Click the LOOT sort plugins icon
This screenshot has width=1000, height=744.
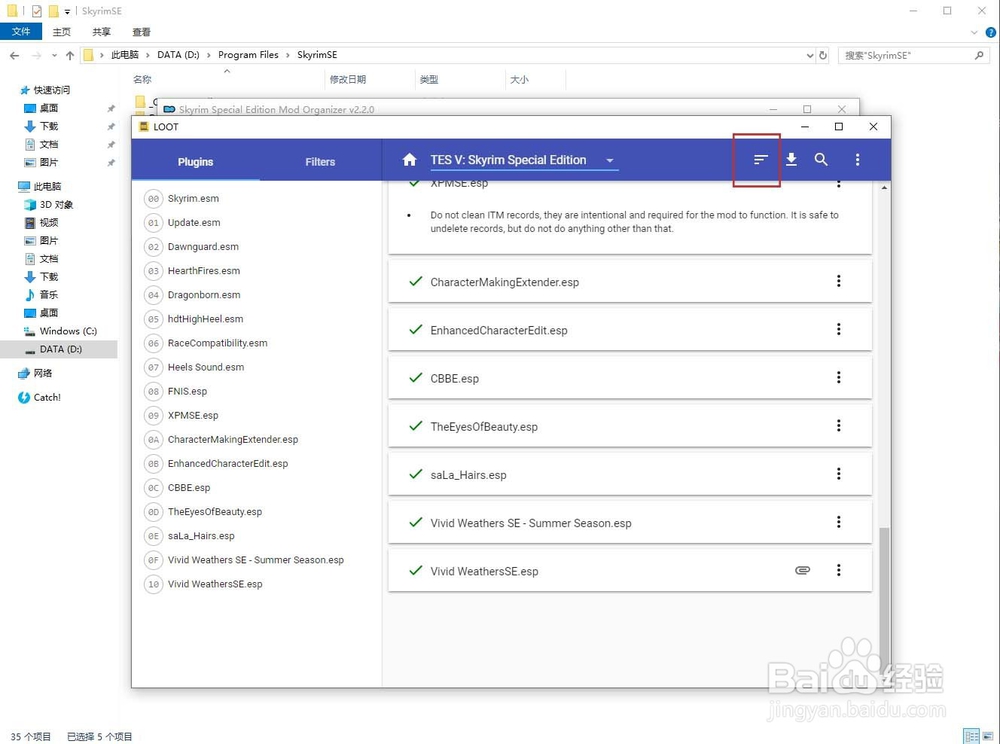pos(760,159)
